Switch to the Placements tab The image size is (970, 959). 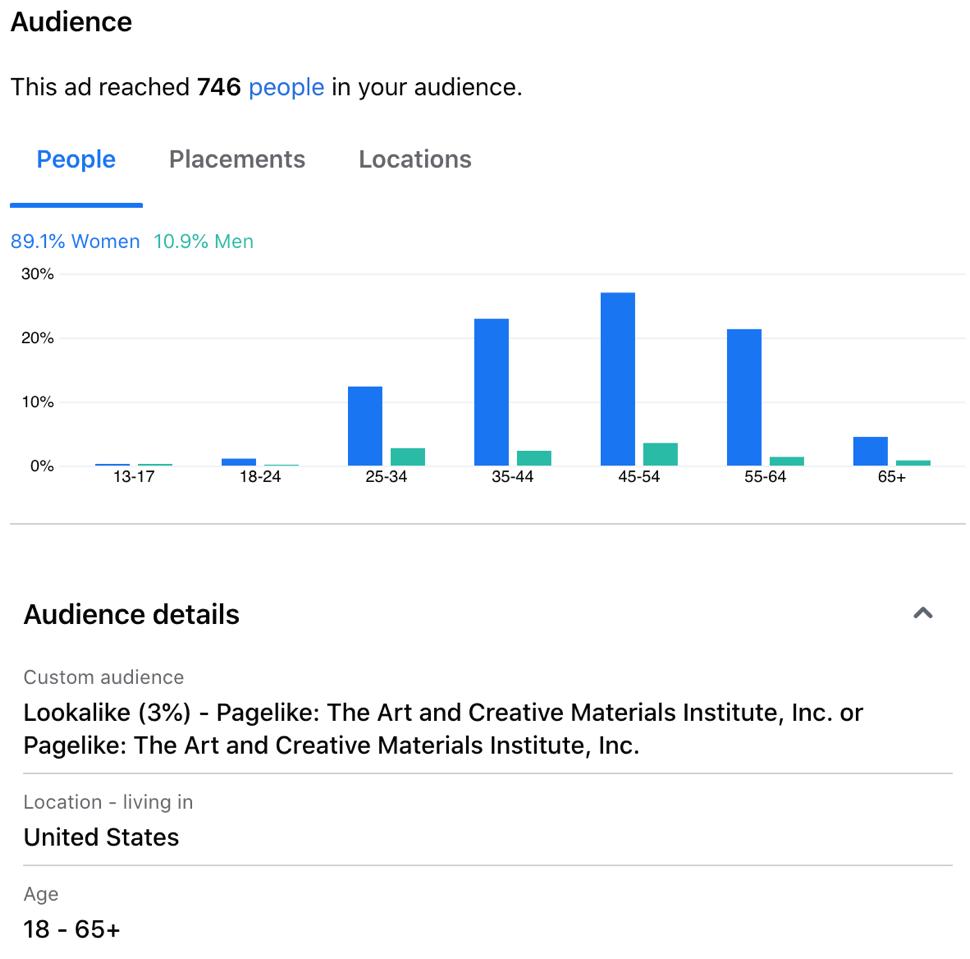click(x=237, y=159)
